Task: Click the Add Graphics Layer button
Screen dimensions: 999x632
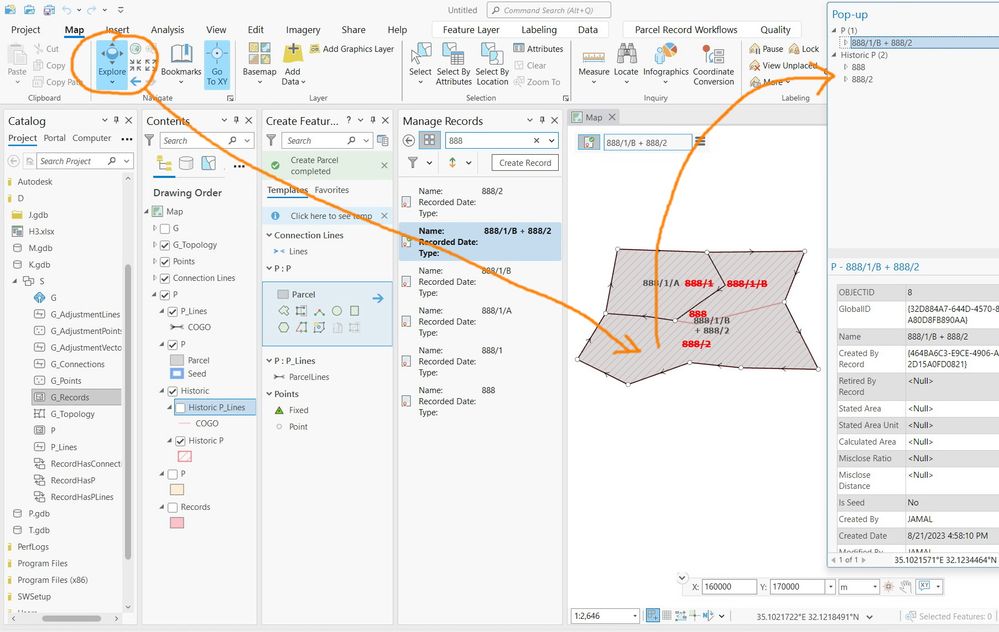Action: pyautogui.click(x=352, y=49)
